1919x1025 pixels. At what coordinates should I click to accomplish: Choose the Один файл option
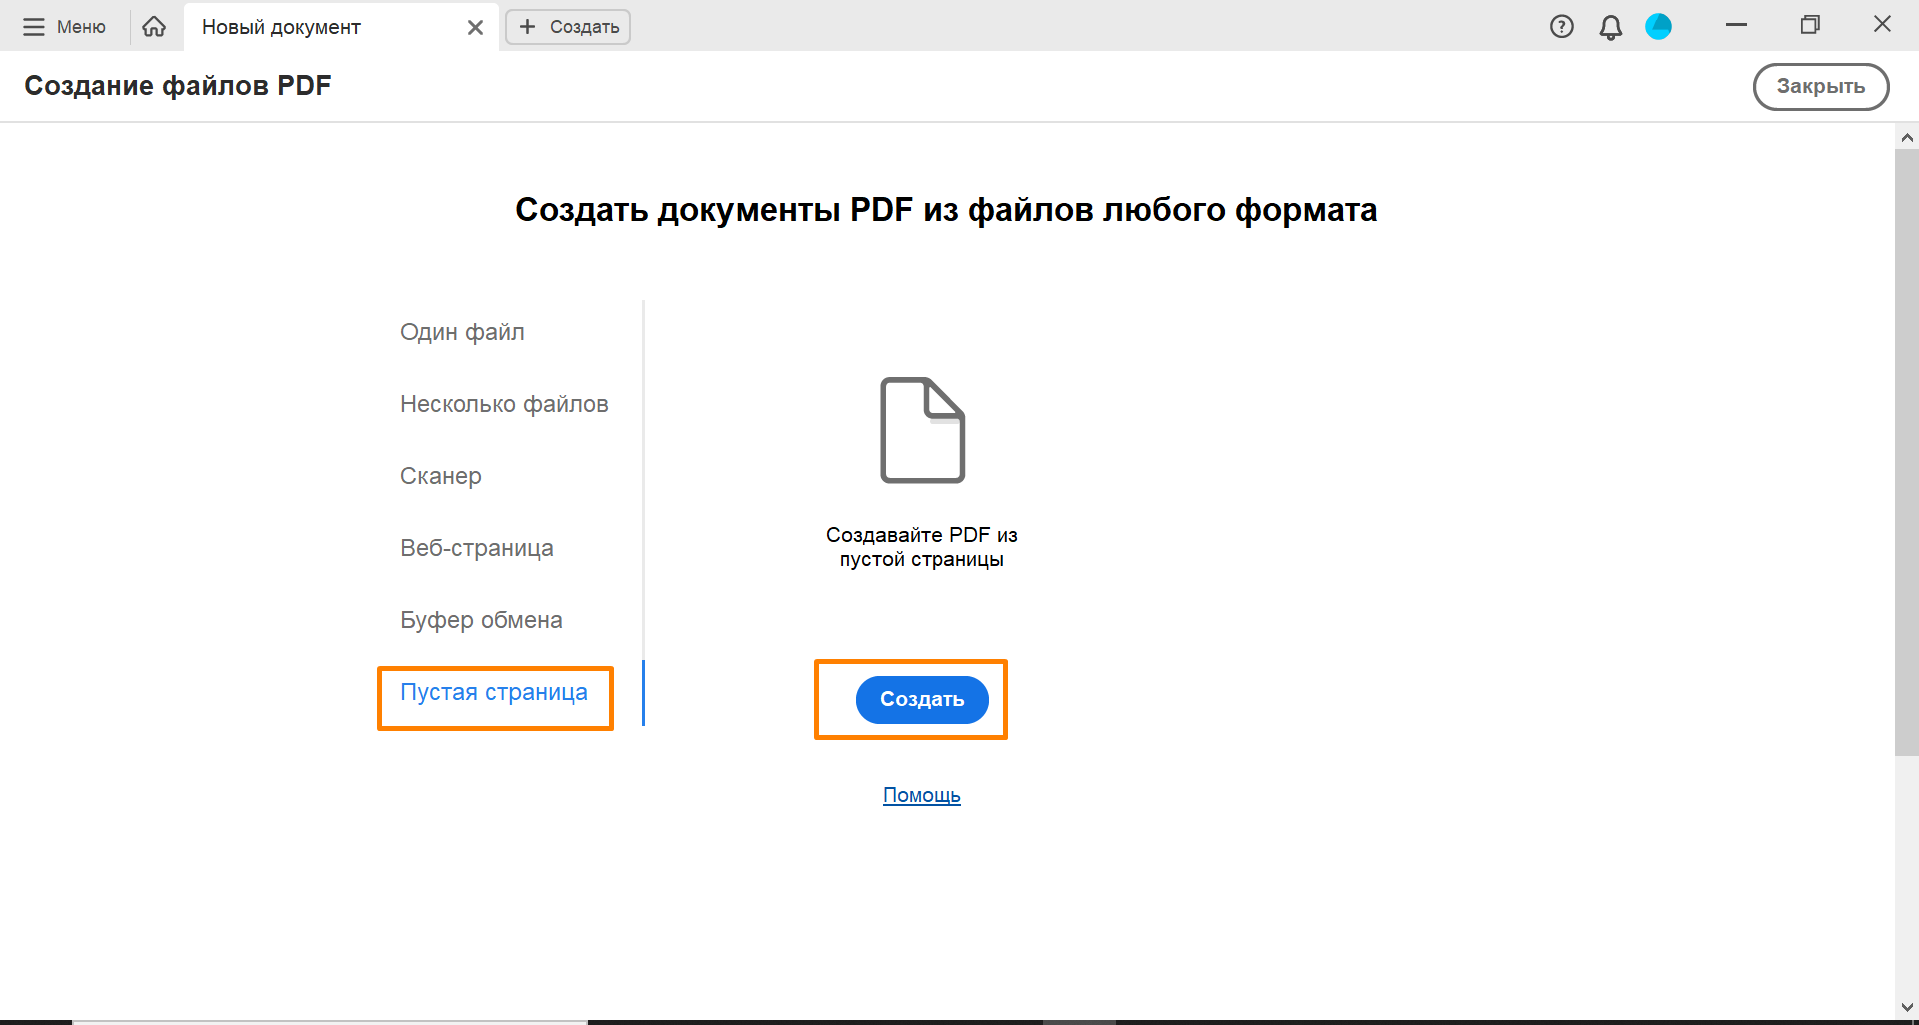[x=462, y=332]
